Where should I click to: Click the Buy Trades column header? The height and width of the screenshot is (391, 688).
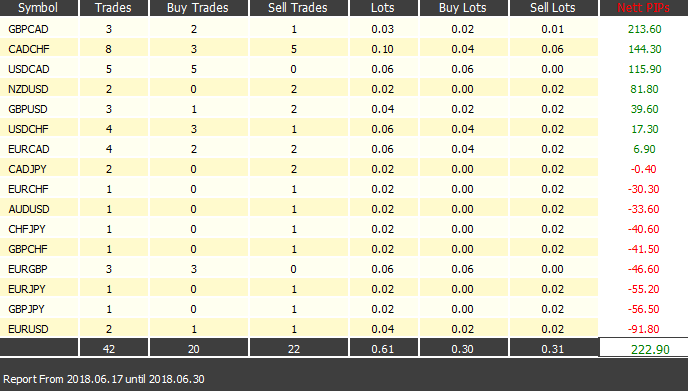click(198, 7)
